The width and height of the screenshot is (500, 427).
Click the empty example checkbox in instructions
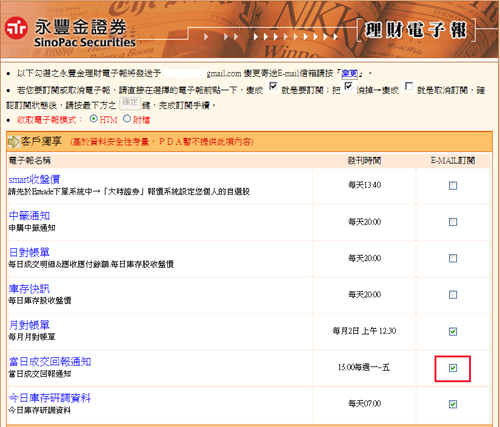tap(409, 86)
